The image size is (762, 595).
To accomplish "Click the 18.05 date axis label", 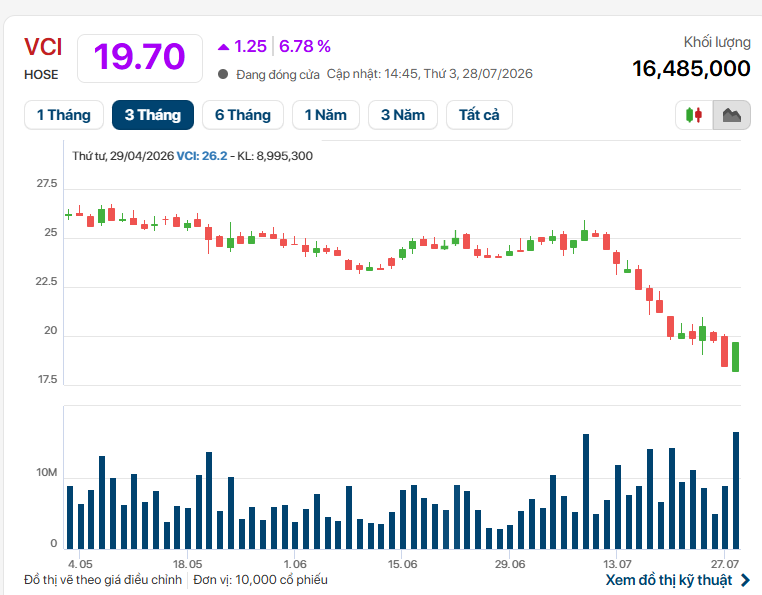I will (x=188, y=564).
